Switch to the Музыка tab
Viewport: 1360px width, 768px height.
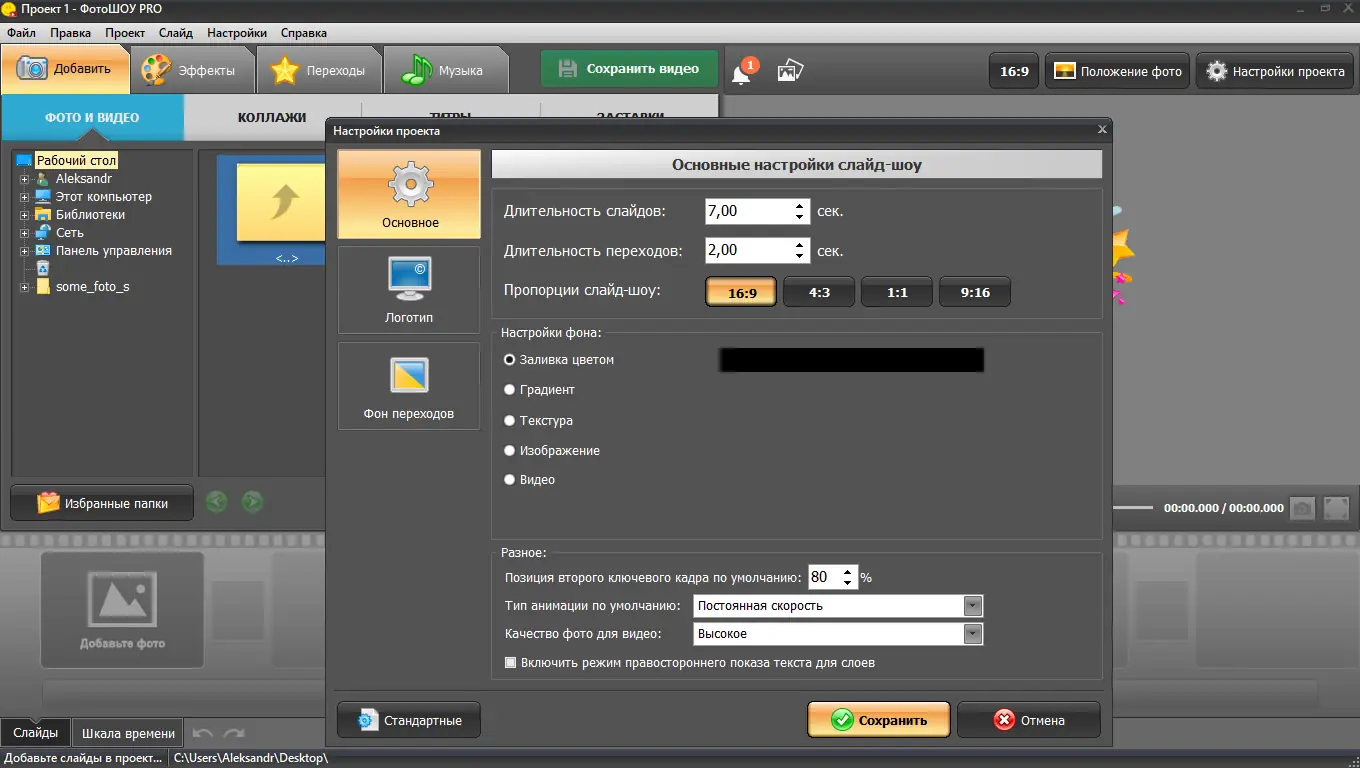(446, 70)
